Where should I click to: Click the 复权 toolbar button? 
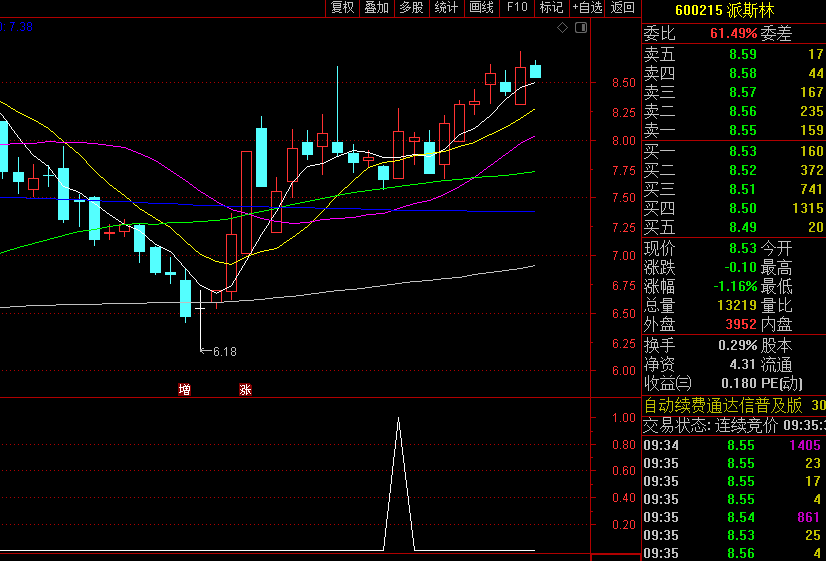click(x=342, y=7)
